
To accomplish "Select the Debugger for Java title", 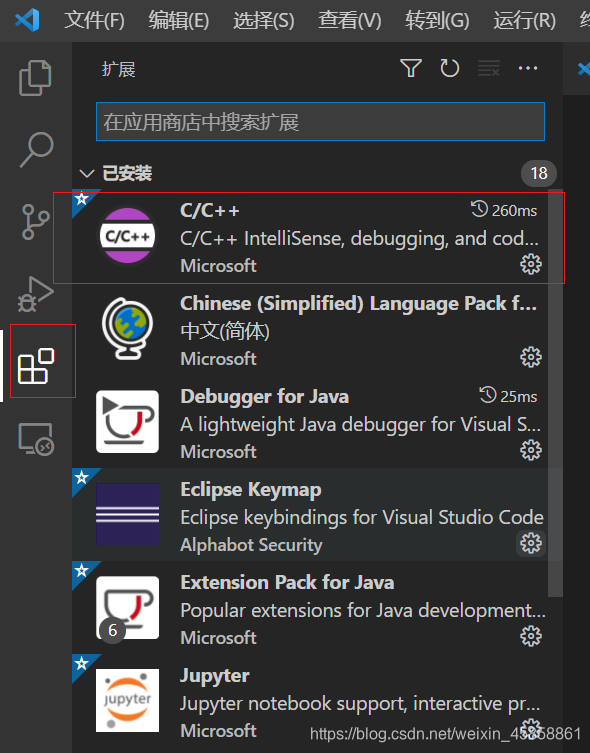I will click(x=265, y=397).
